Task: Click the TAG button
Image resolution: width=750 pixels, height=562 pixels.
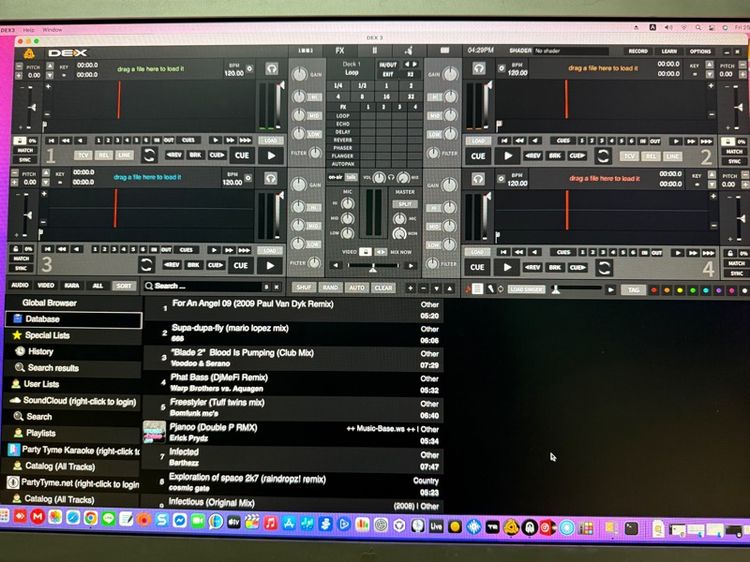Action: pos(633,290)
